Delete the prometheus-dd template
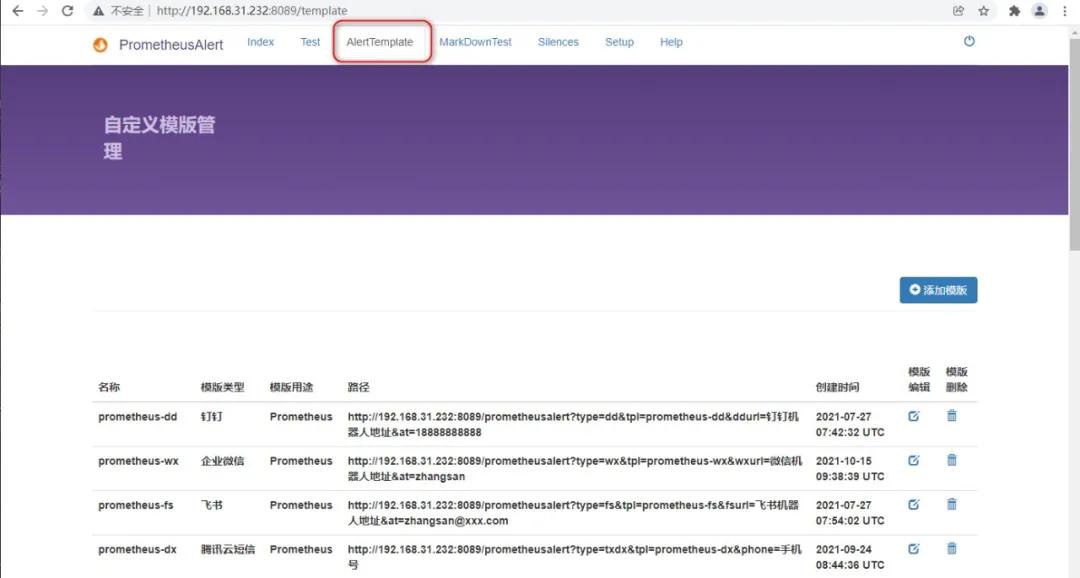Image resolution: width=1080 pixels, height=578 pixels. click(x=951, y=415)
